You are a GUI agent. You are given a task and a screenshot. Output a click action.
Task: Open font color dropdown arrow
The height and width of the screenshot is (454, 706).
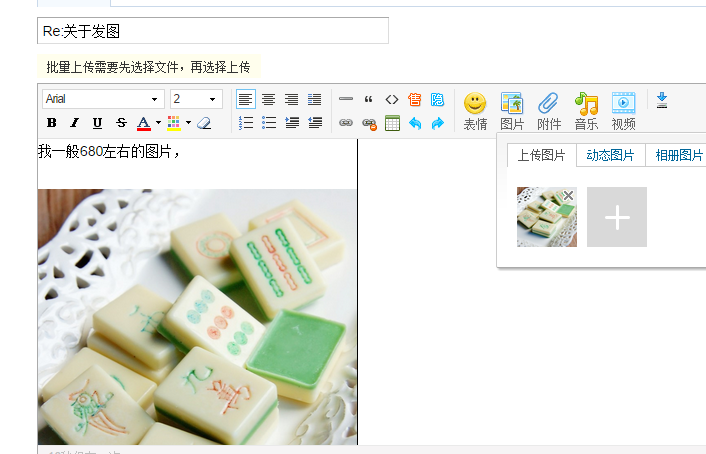click(x=158, y=123)
